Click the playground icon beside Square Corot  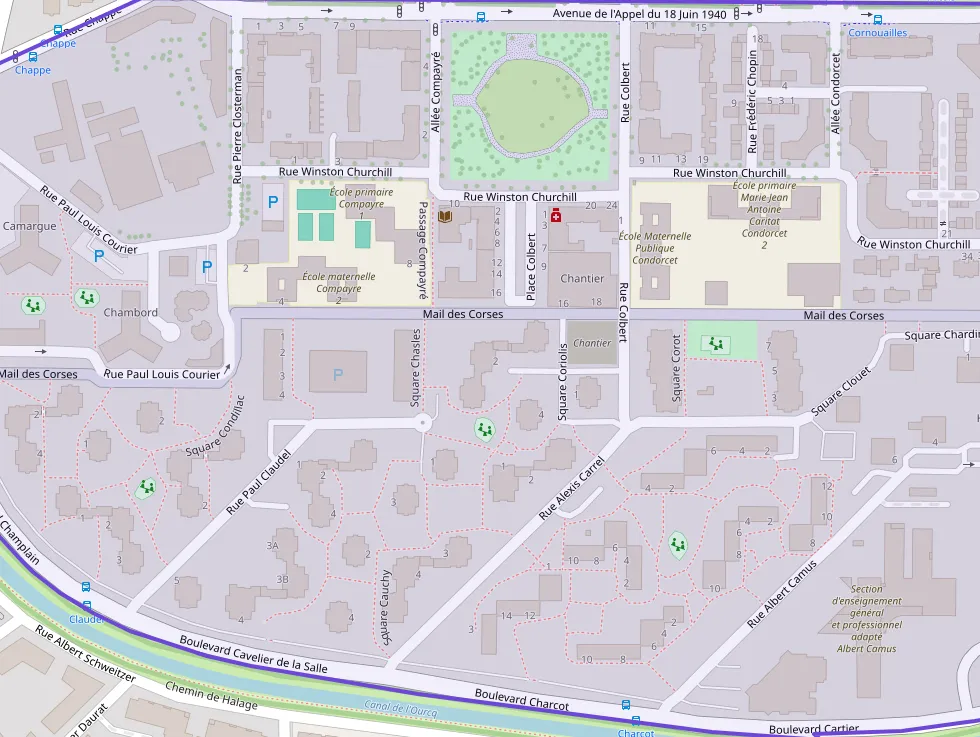(x=716, y=344)
